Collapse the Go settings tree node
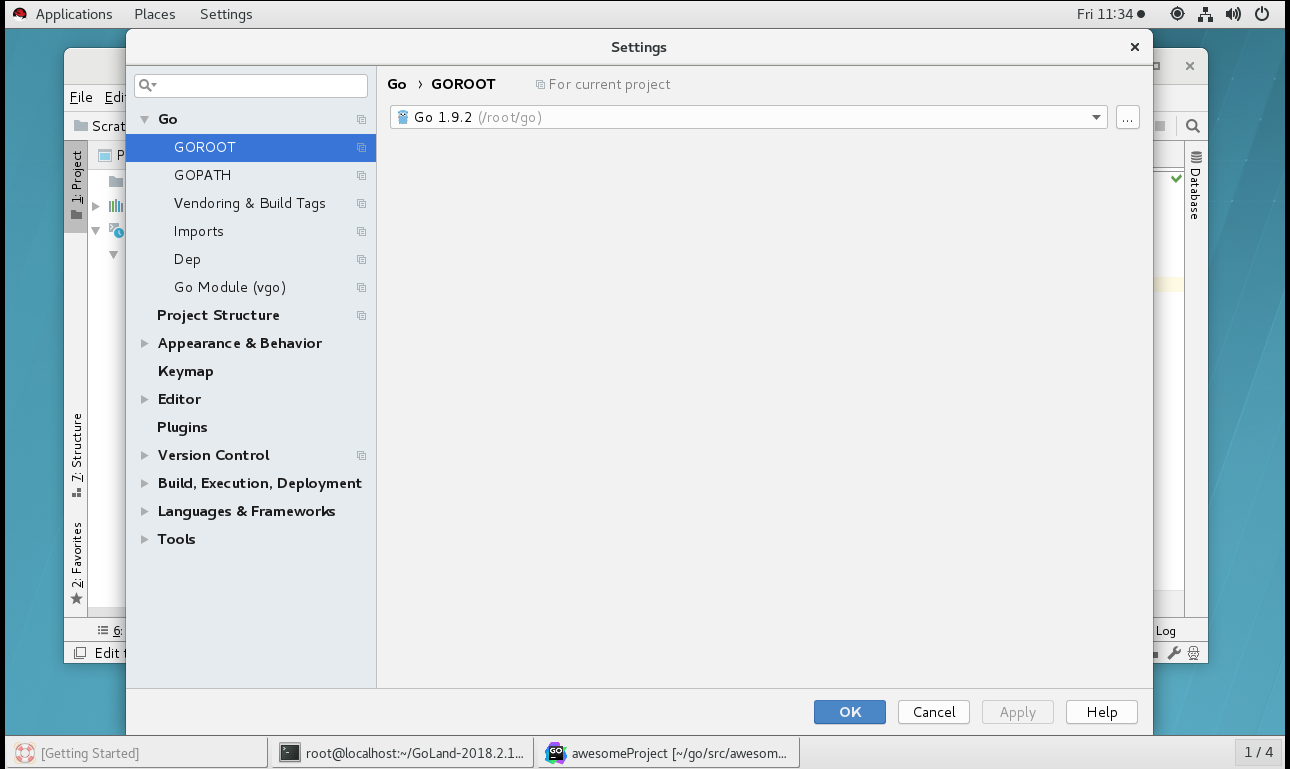 point(145,119)
